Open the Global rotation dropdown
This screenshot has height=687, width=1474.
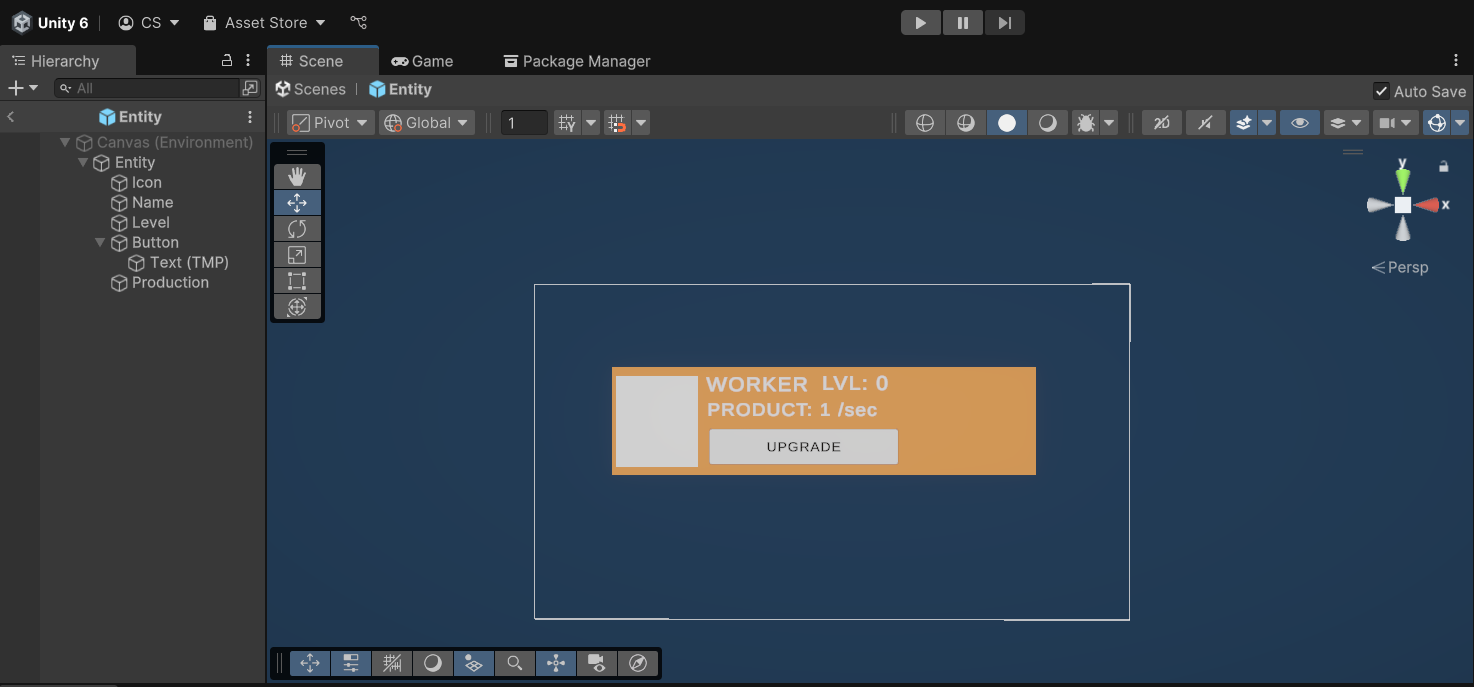(x=427, y=123)
